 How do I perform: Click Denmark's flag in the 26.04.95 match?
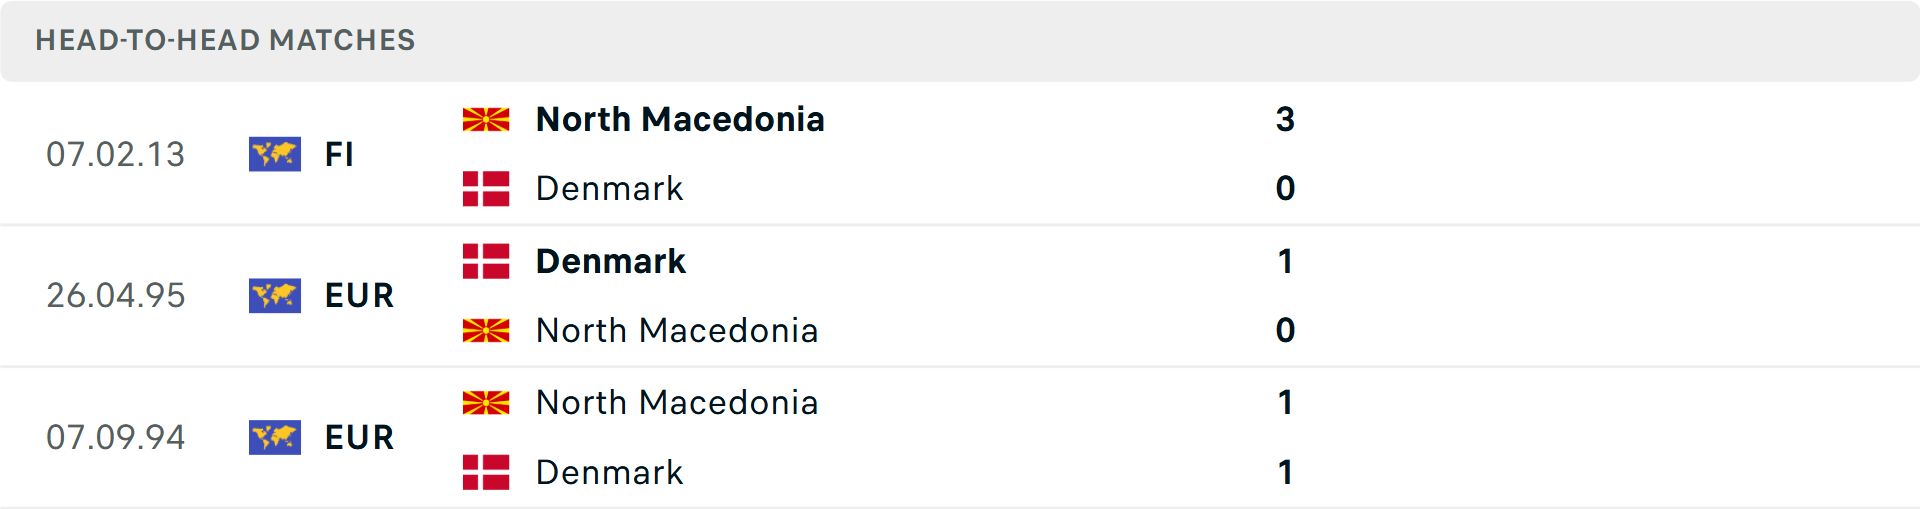[x=486, y=262]
